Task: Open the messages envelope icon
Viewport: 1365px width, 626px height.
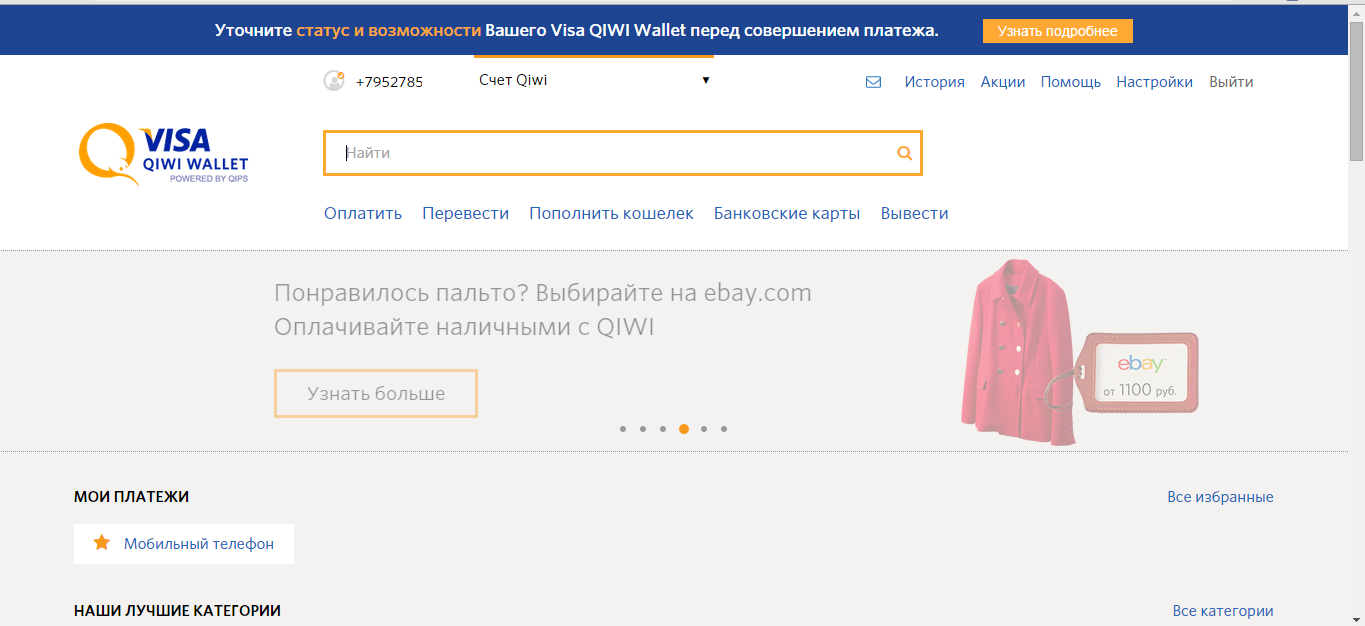Action: click(x=873, y=82)
